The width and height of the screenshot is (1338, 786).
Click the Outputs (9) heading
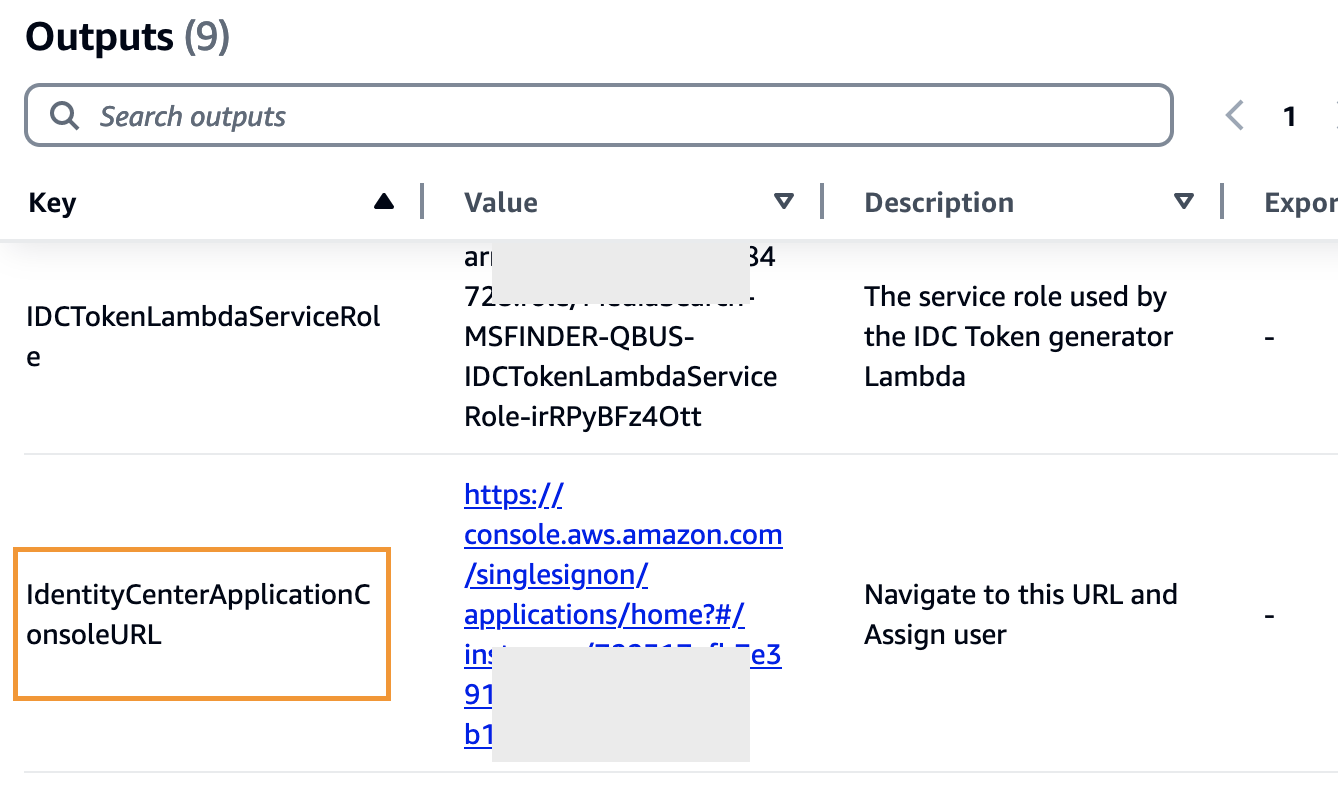coord(127,37)
